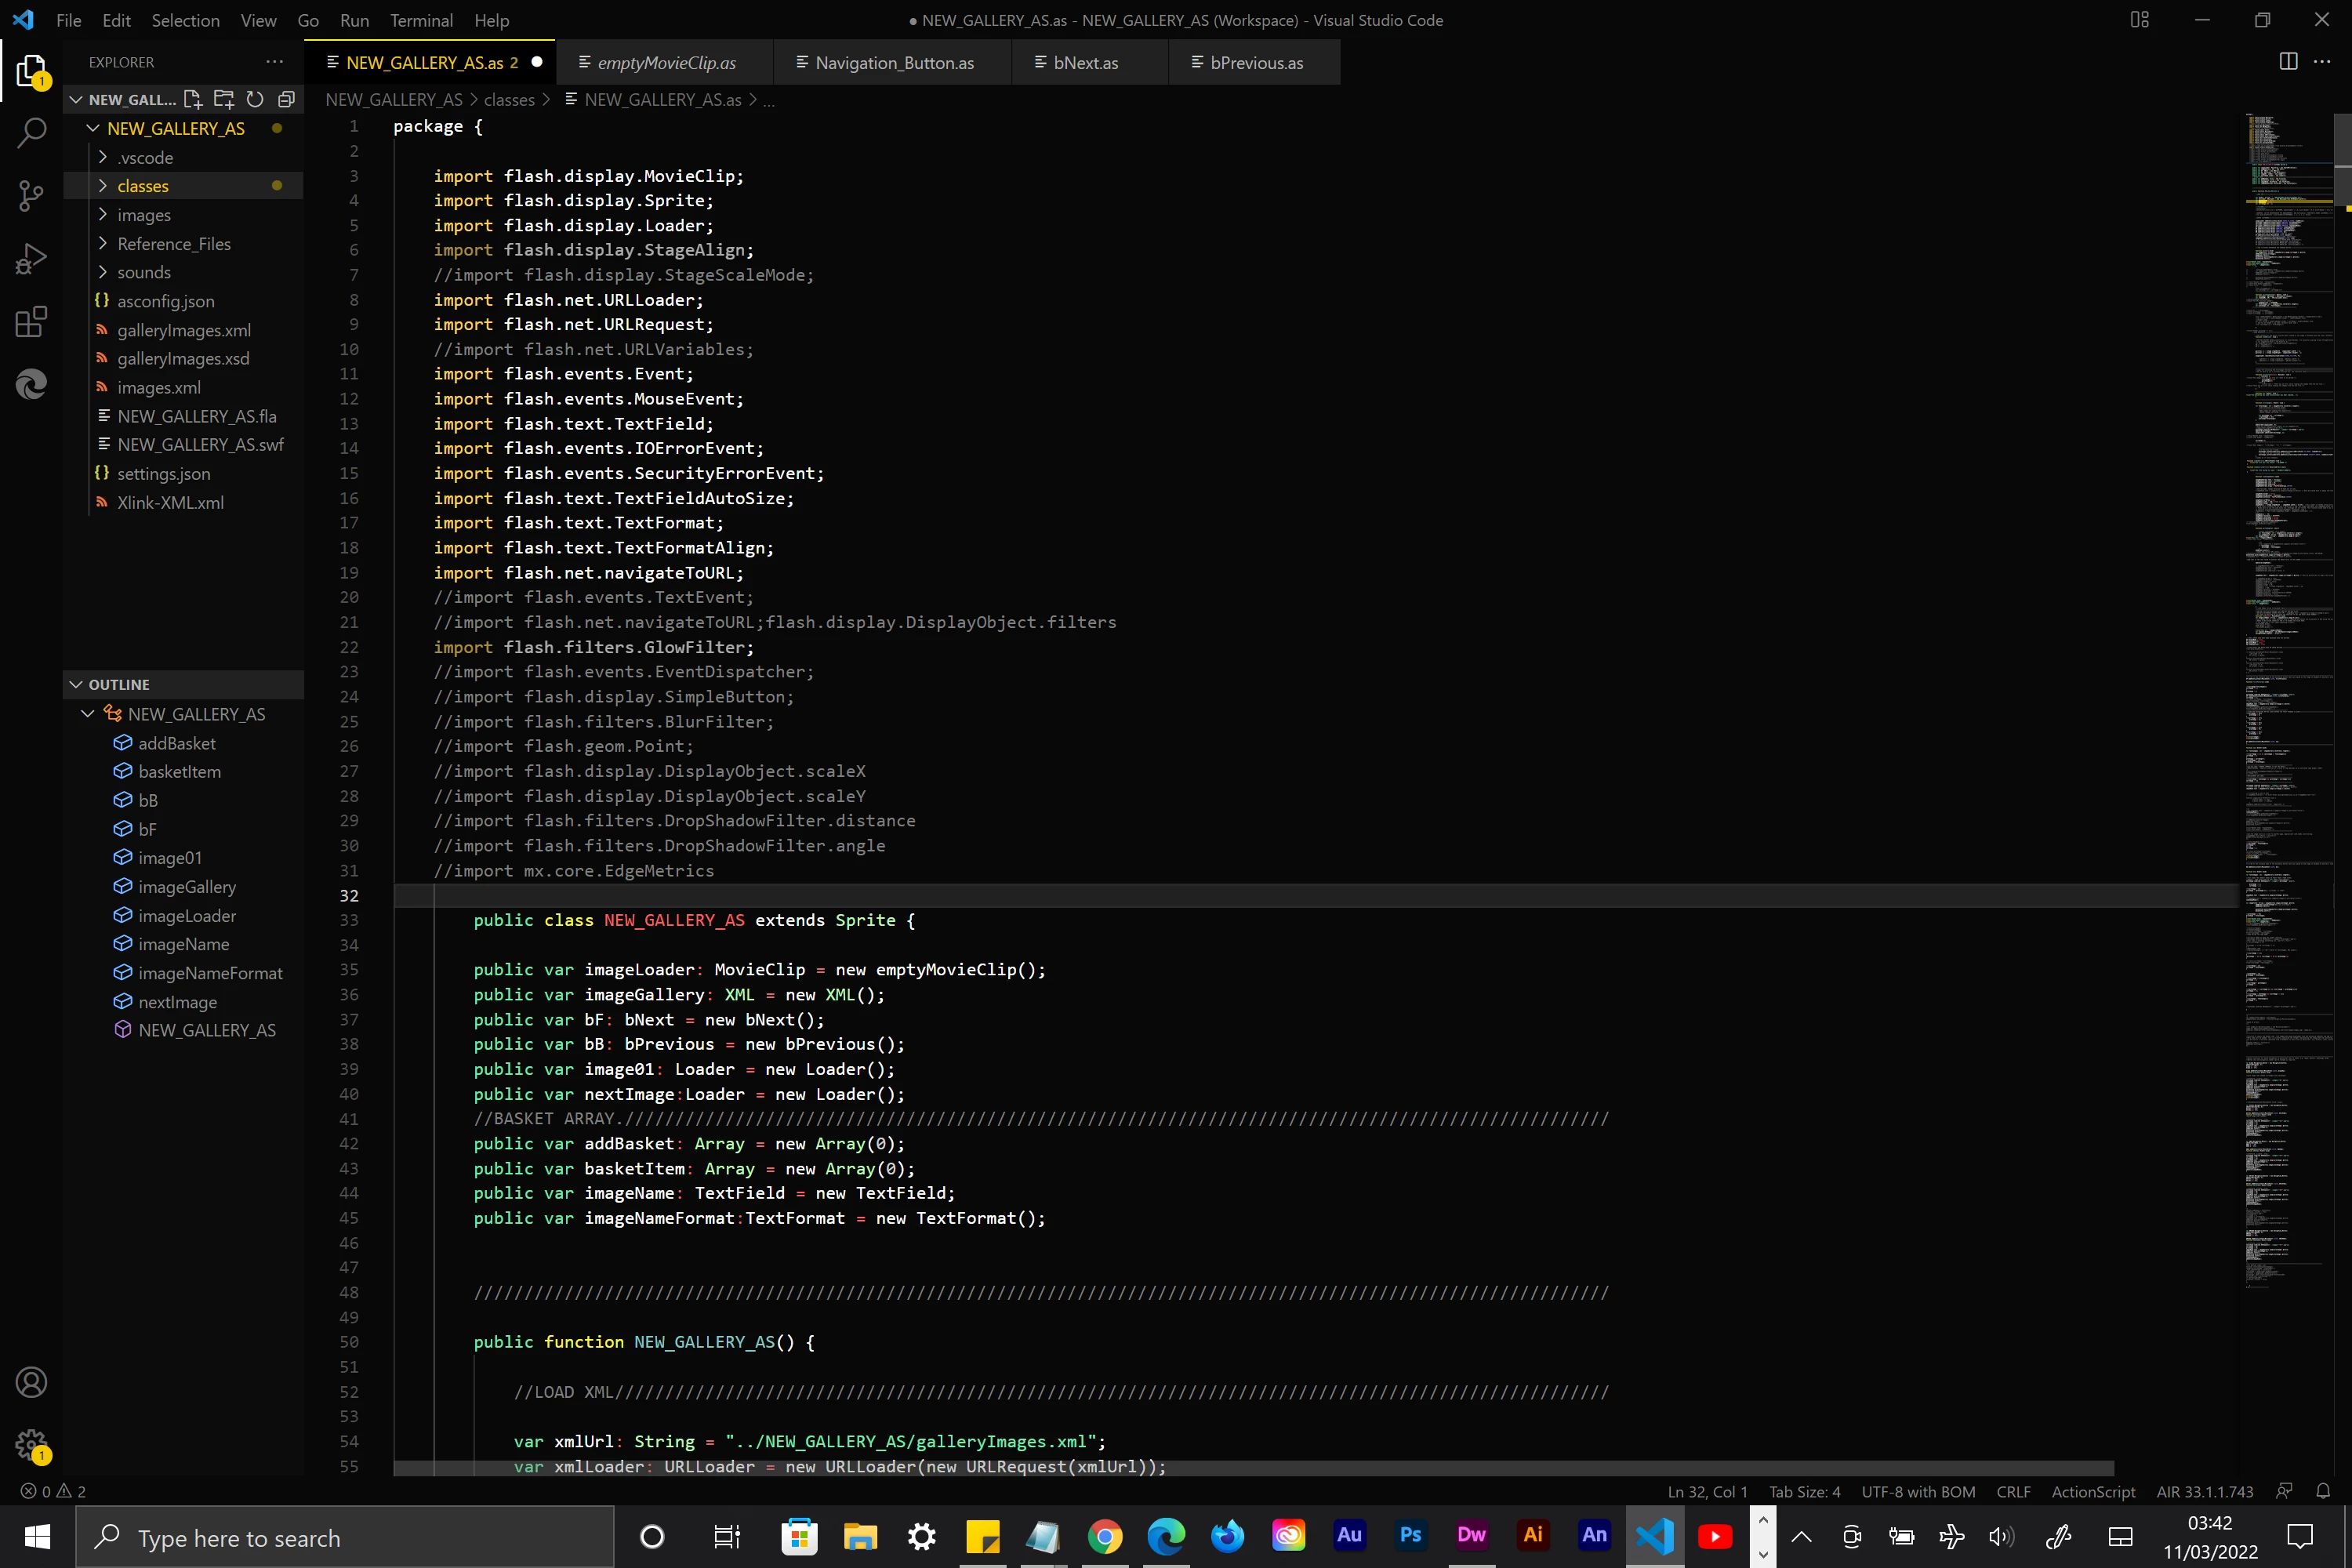
Task: Click the Split Editor Right icon
Action: 2288,62
